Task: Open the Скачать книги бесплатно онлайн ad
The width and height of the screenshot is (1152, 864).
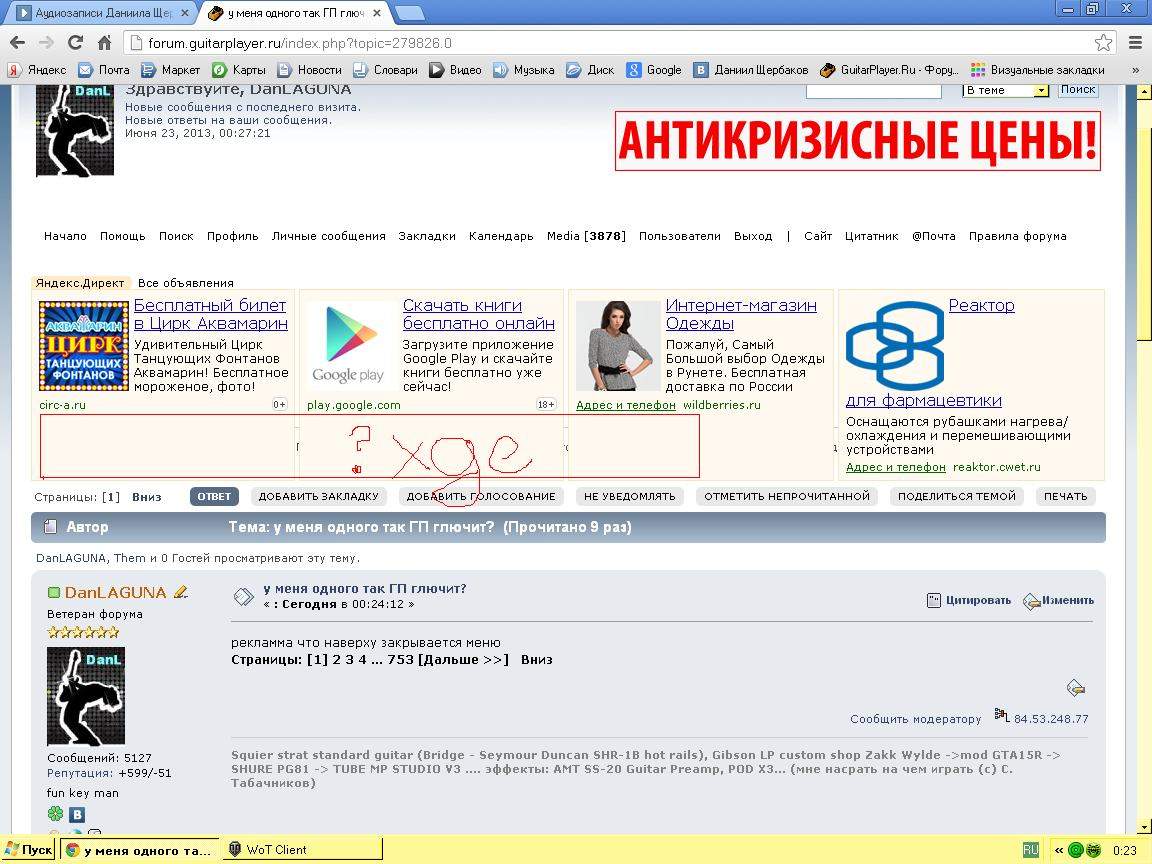Action: click(x=478, y=314)
